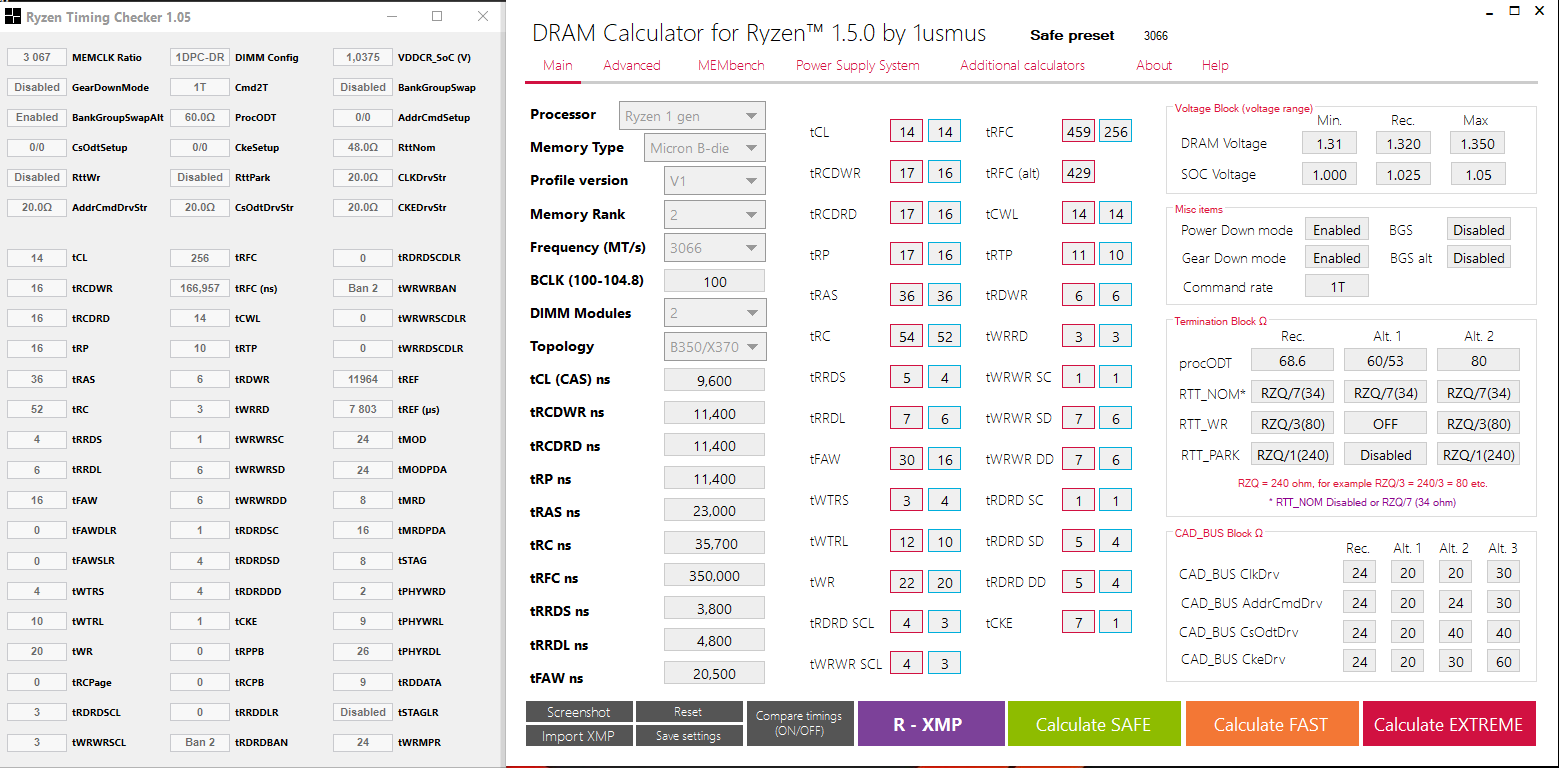Click the RTT_WR Alt. 1 OFF value
1559x768 pixels.
tap(1385, 423)
